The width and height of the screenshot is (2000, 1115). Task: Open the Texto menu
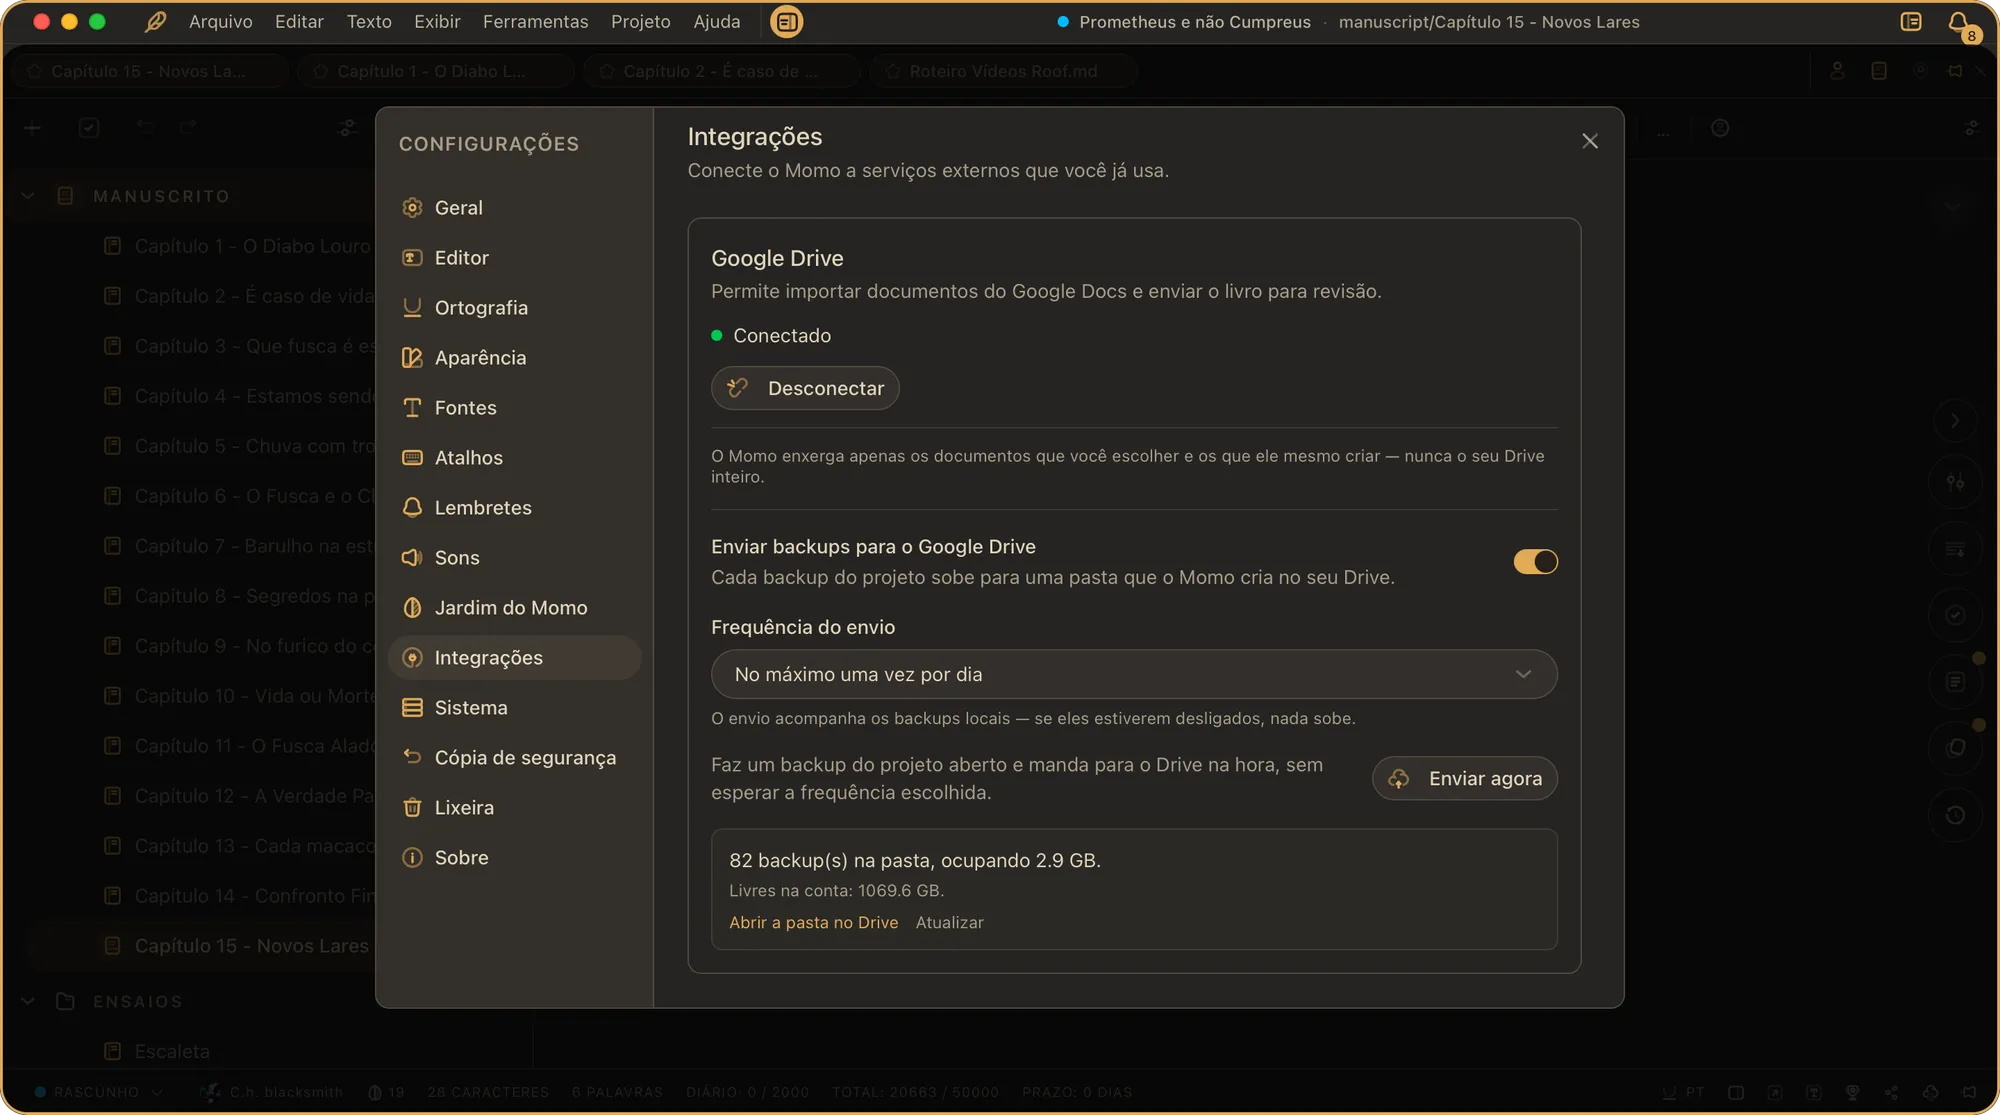tap(369, 22)
